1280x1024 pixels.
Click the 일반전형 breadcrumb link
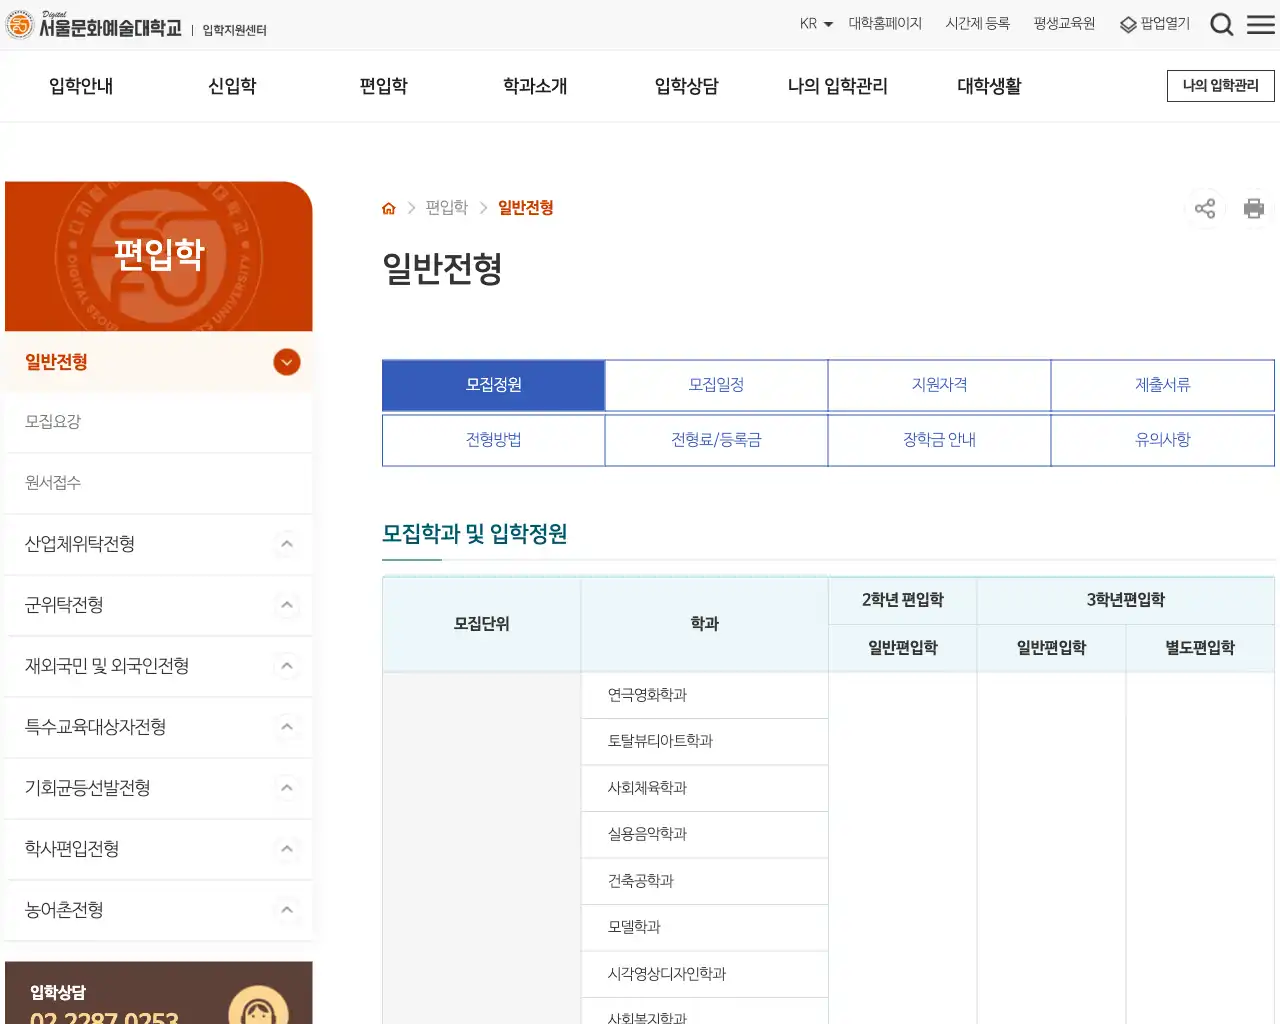526,208
